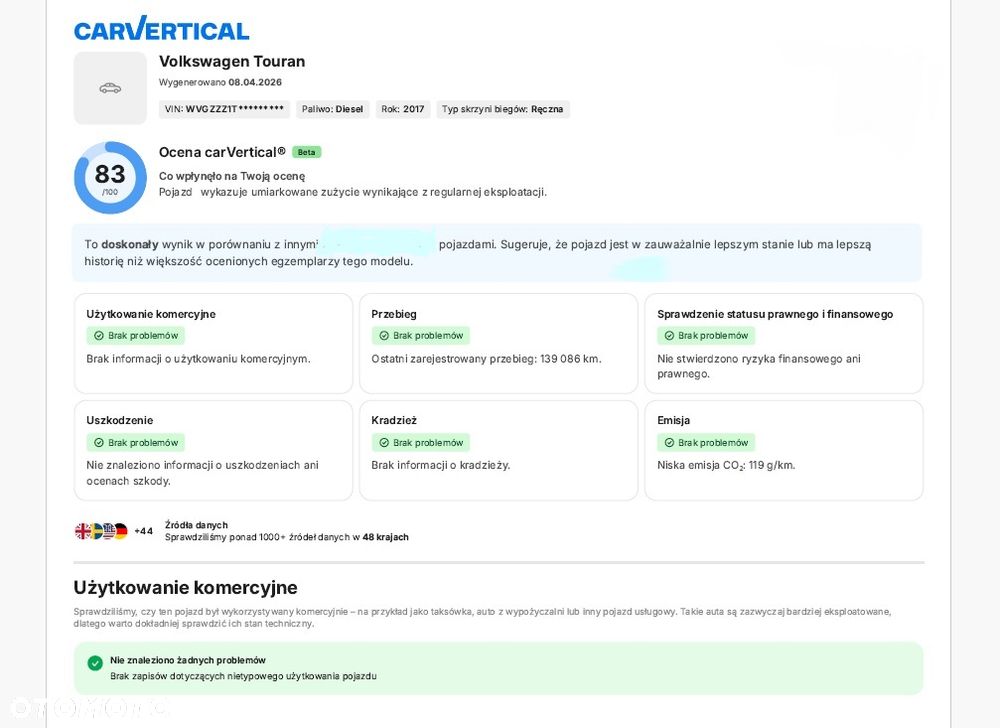The image size is (1000, 728).
Task: Click the 83/100 score gauge
Action: [110, 178]
